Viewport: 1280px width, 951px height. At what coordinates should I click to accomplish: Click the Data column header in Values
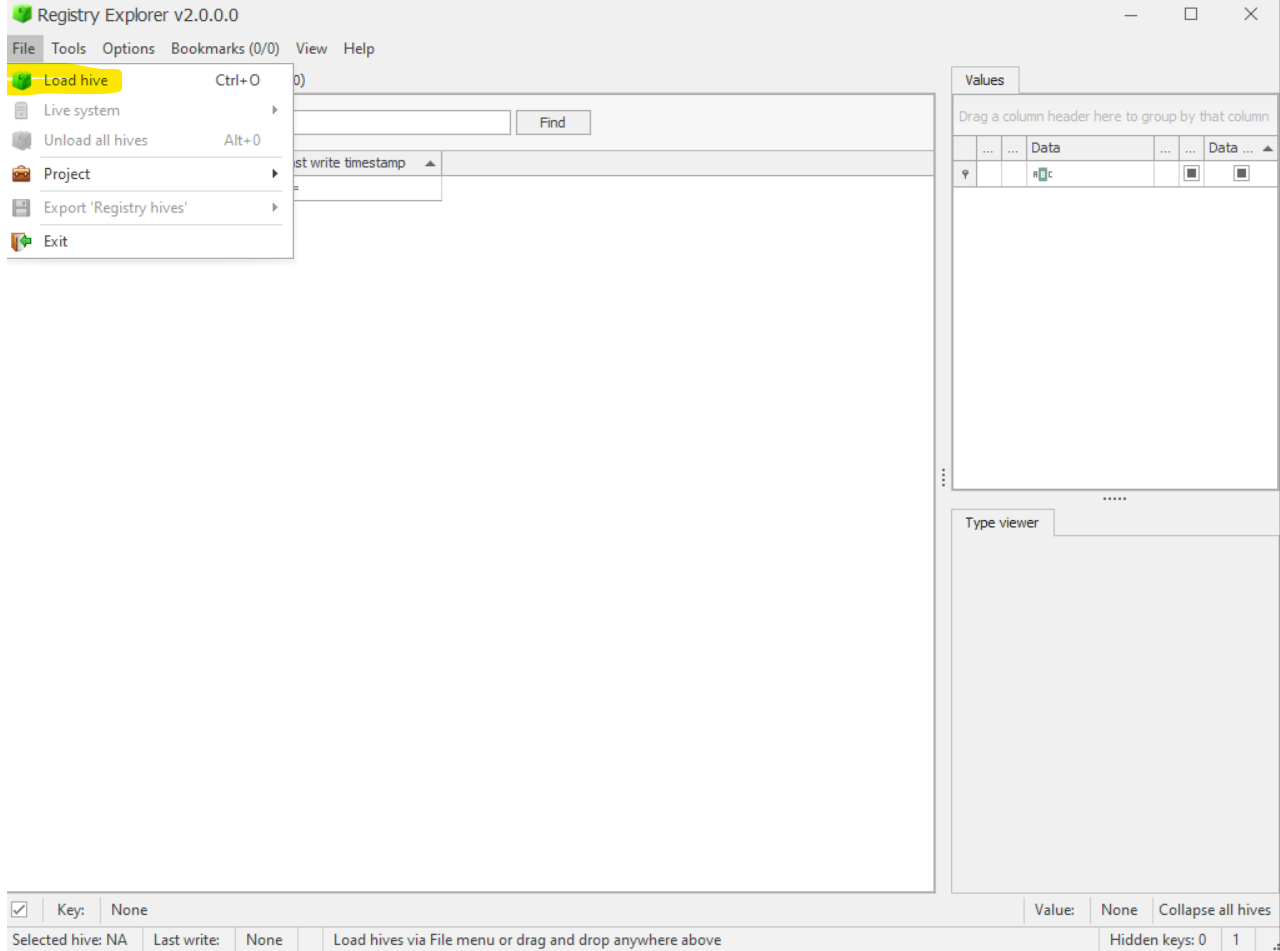[1090, 148]
